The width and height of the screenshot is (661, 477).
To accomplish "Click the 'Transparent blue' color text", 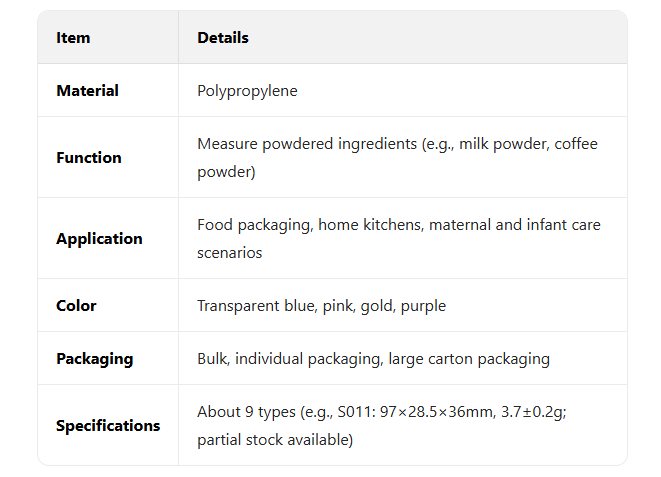I will pyautogui.click(x=255, y=306).
